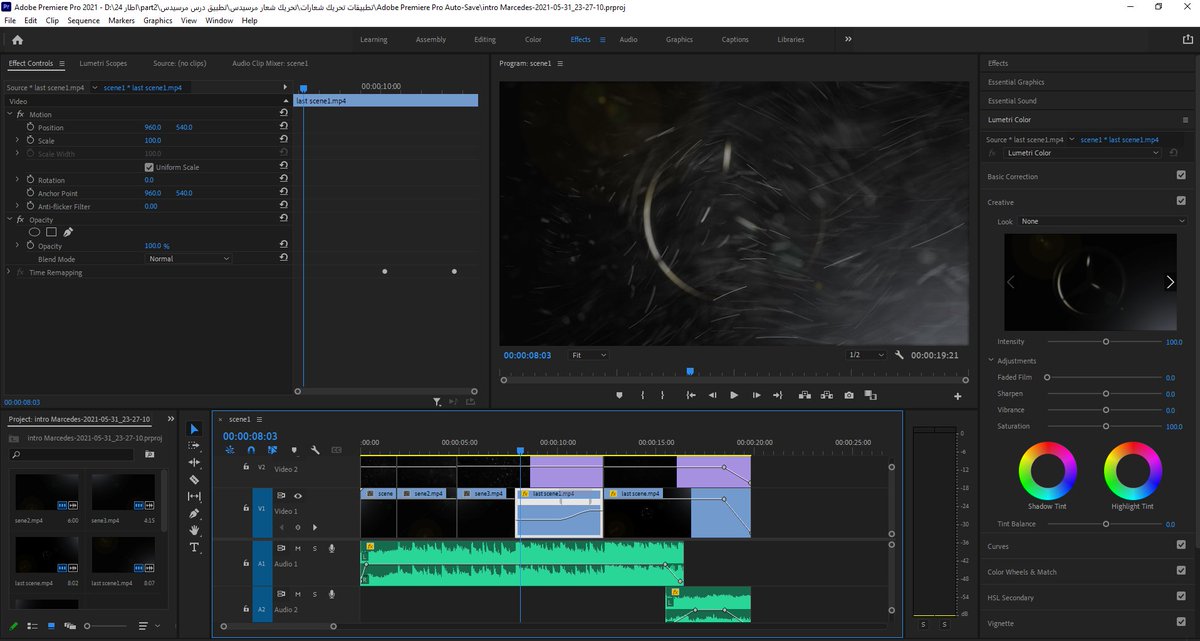The width and height of the screenshot is (1200, 641).
Task: Open the Markers menu
Action: coord(122,20)
